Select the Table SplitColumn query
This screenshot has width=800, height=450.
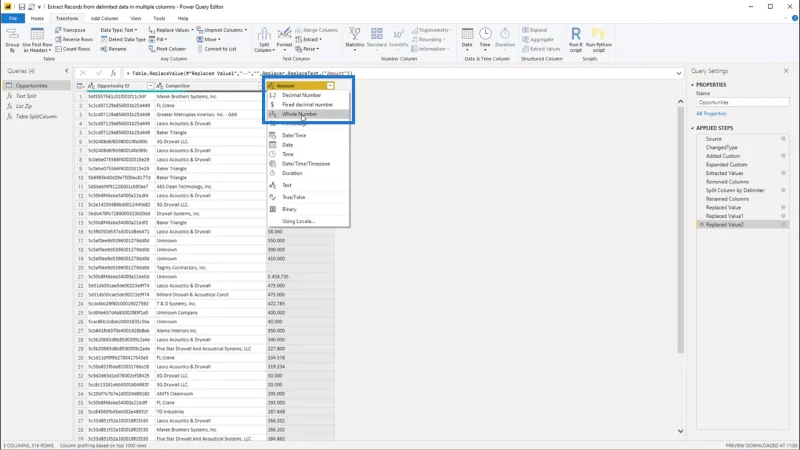point(36,117)
